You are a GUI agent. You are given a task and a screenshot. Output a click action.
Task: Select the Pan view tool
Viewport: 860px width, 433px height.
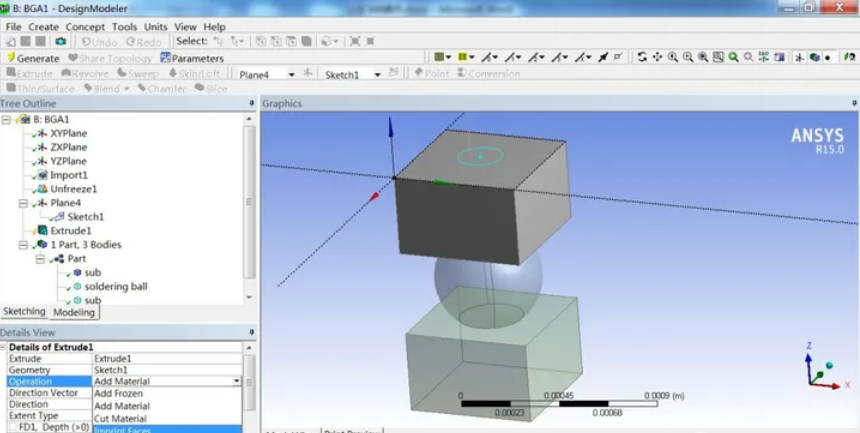coord(657,57)
